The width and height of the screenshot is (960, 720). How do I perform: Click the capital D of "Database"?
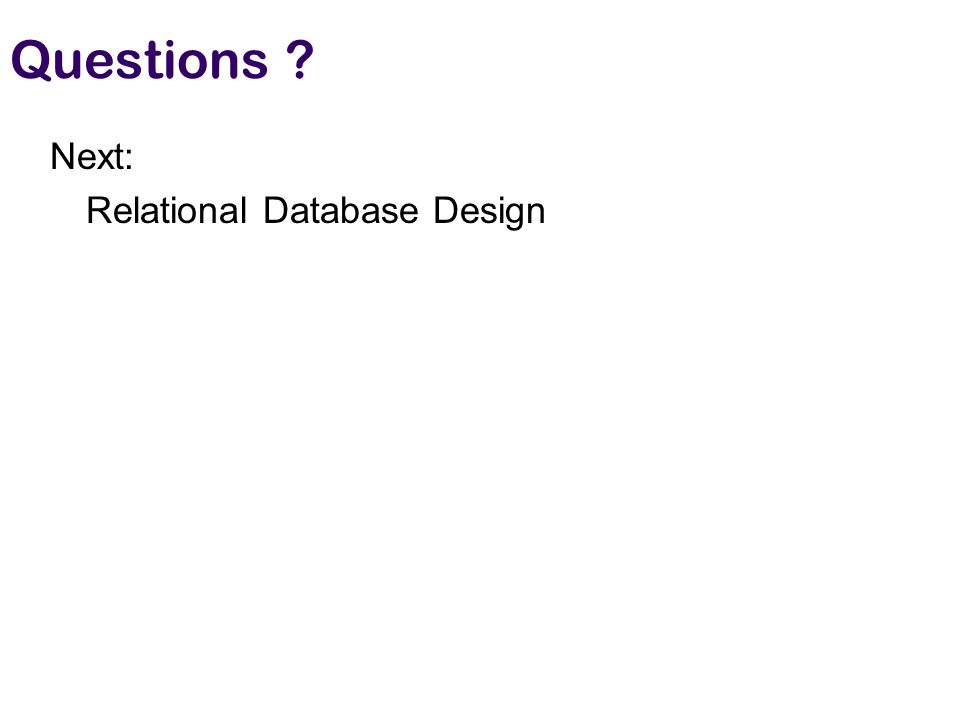tap(276, 211)
